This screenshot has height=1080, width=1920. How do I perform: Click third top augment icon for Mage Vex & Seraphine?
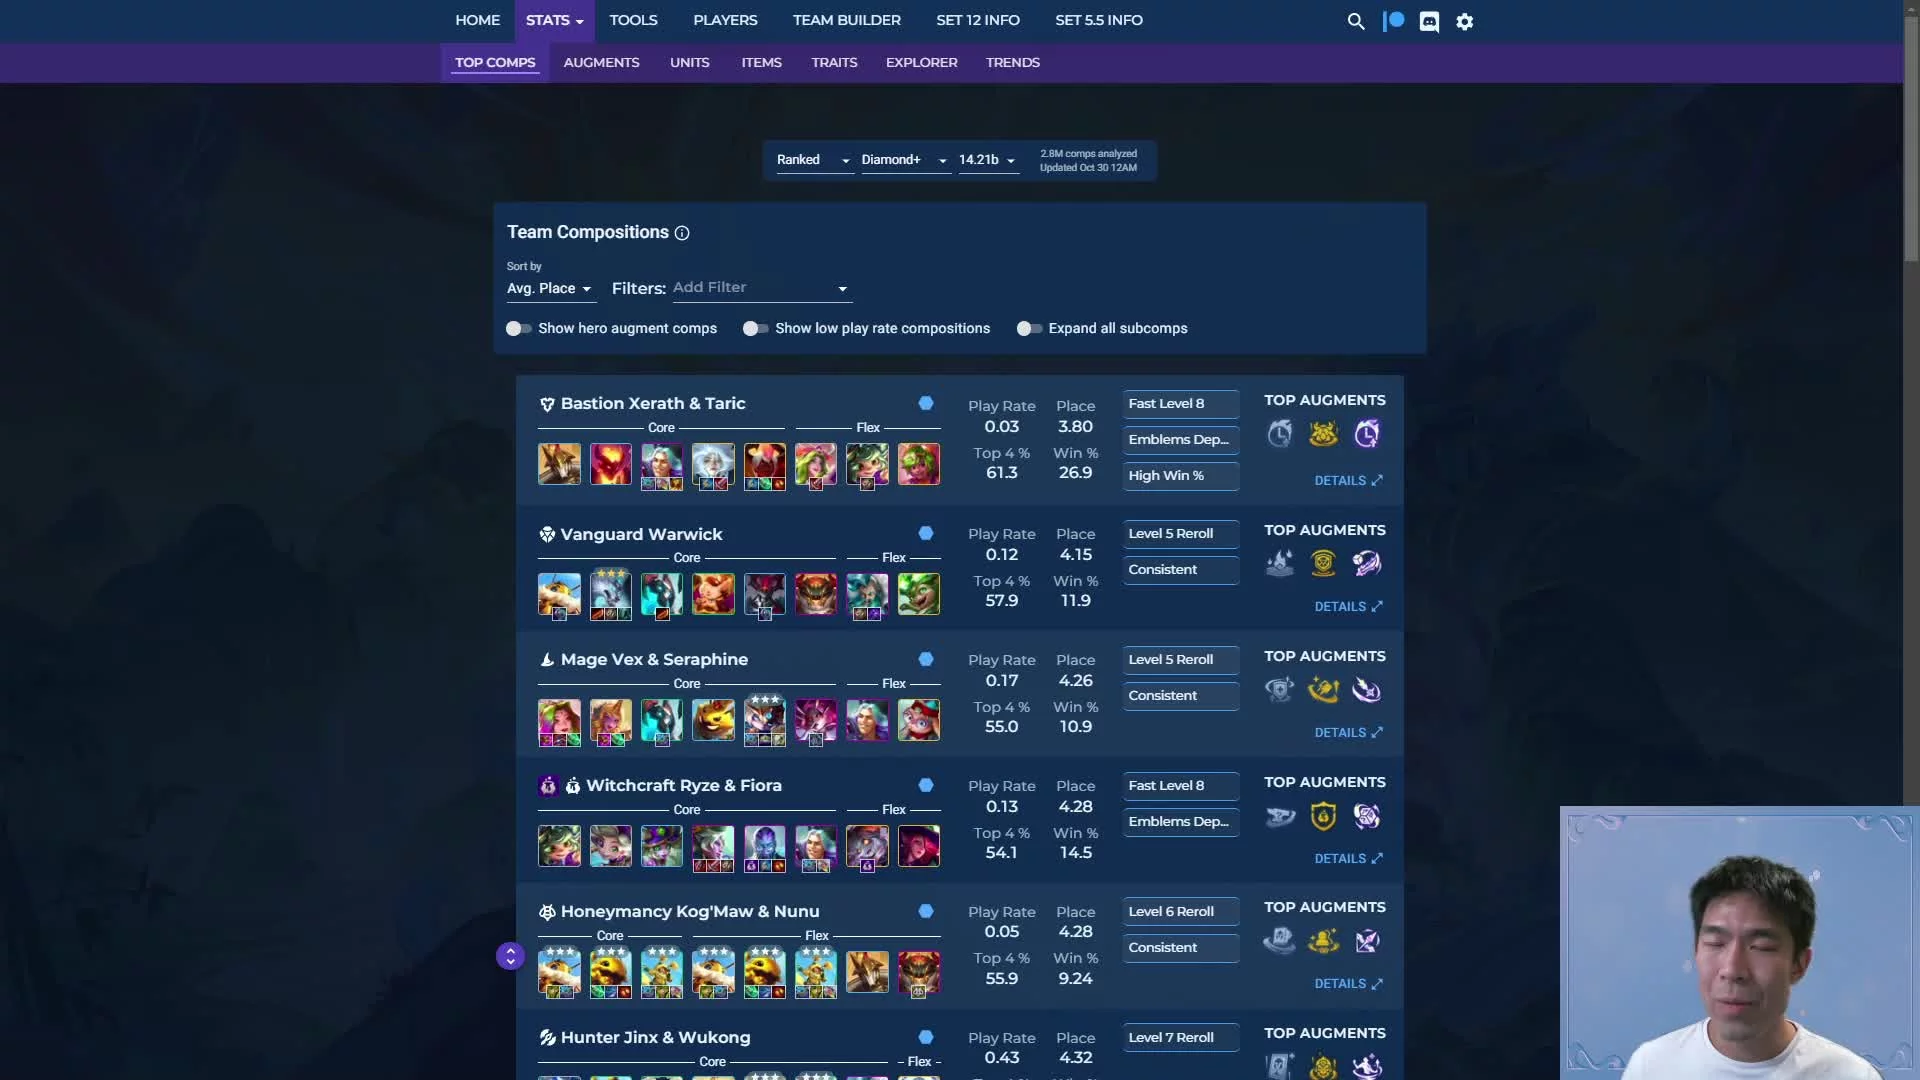[1367, 690]
